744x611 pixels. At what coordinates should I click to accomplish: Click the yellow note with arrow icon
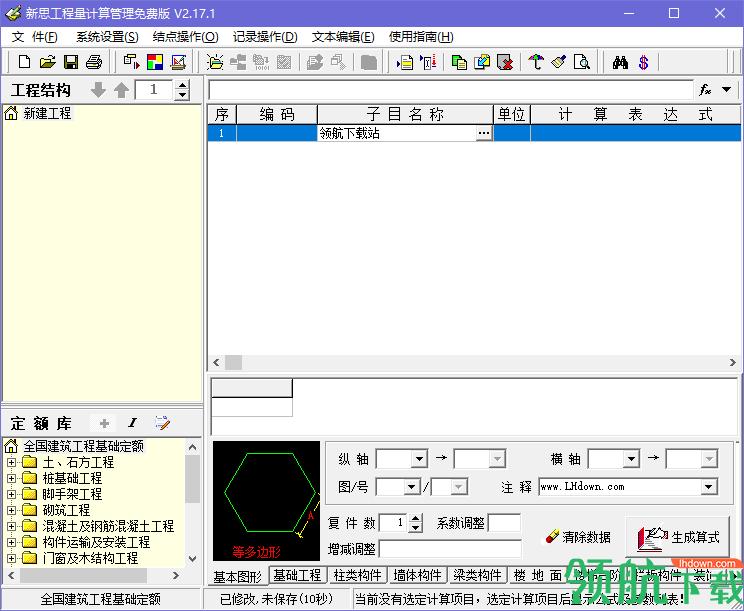[x=405, y=62]
